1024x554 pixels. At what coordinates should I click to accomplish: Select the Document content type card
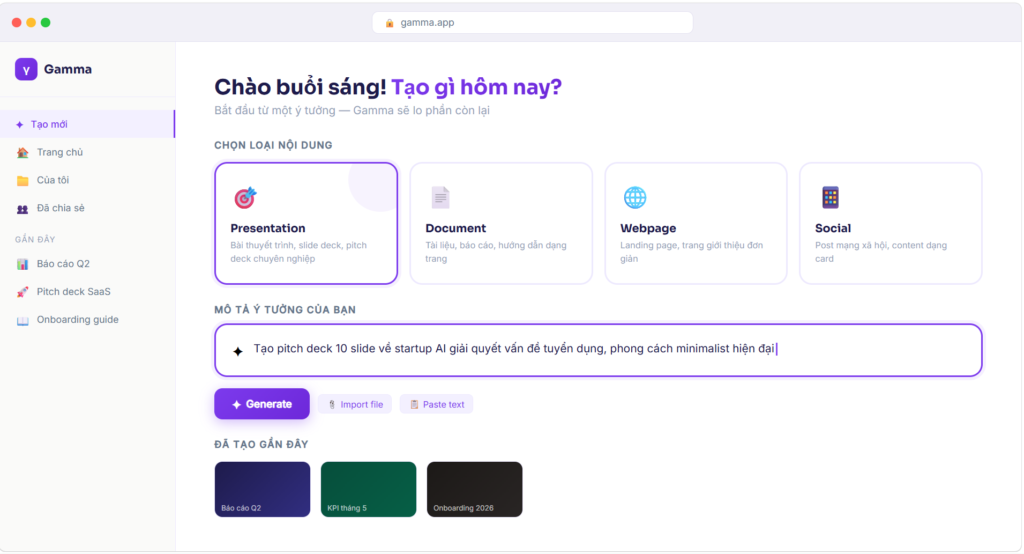click(501, 223)
